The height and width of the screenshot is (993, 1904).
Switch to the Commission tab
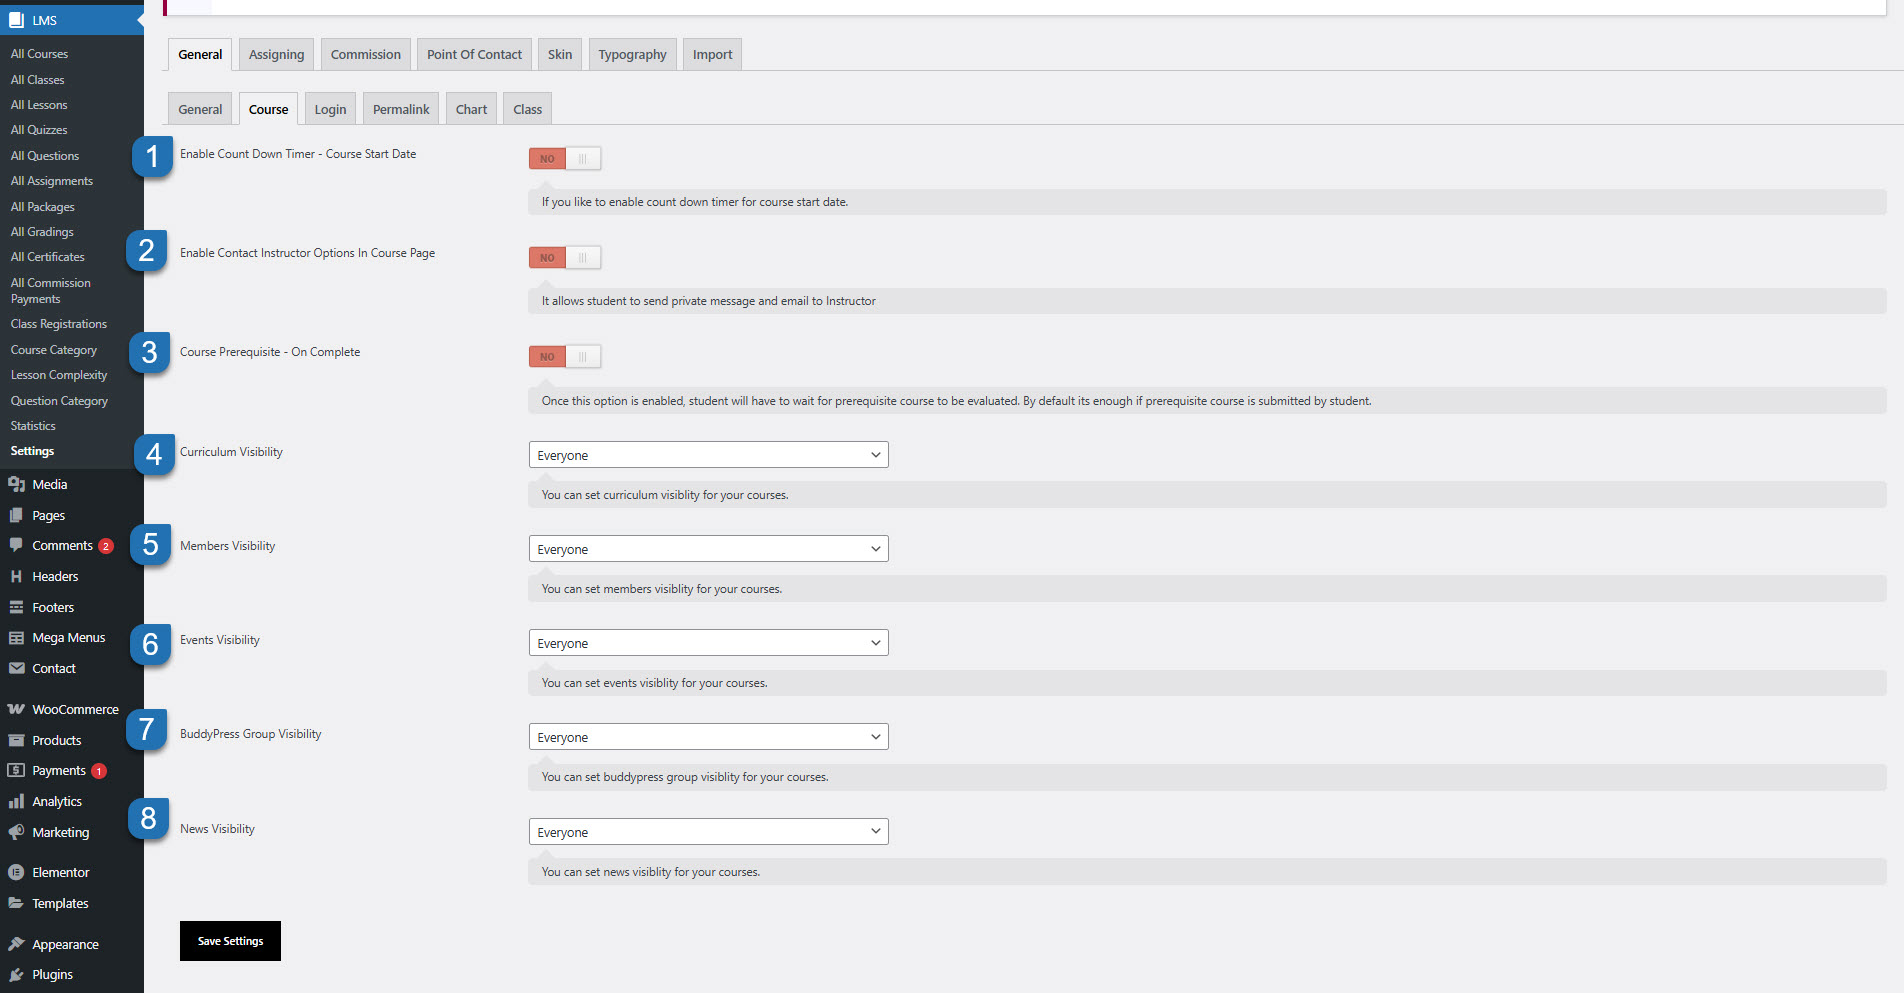coord(365,54)
